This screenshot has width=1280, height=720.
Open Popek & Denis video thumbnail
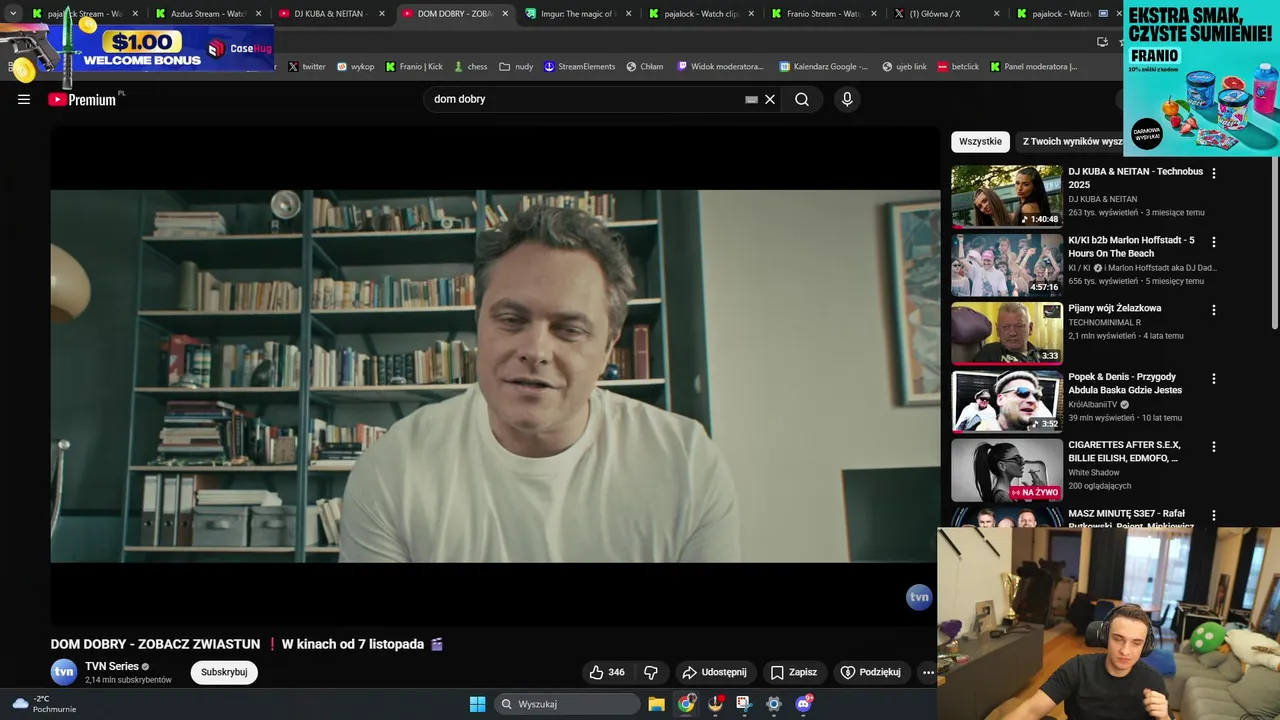pyautogui.click(x=1006, y=401)
